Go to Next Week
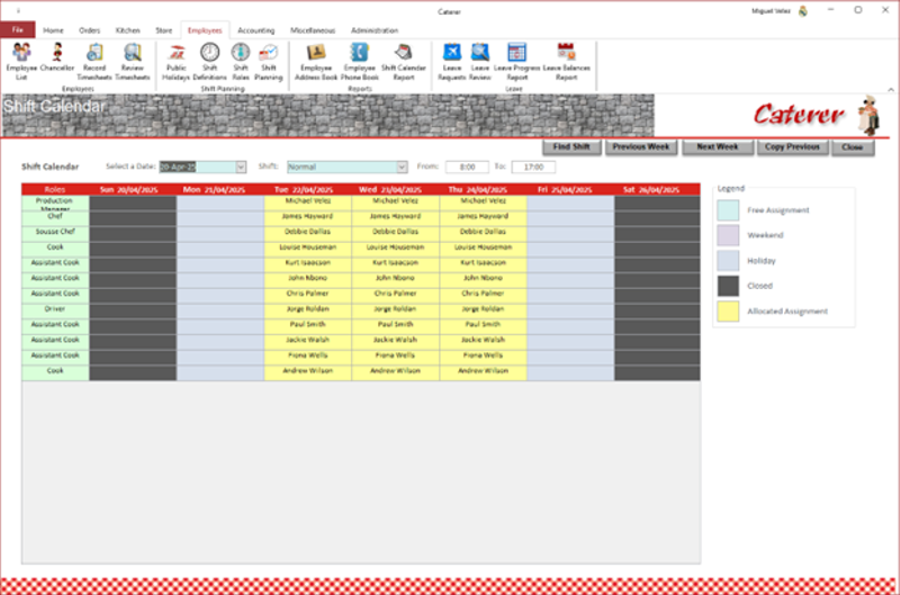The height and width of the screenshot is (595, 900). [717, 147]
